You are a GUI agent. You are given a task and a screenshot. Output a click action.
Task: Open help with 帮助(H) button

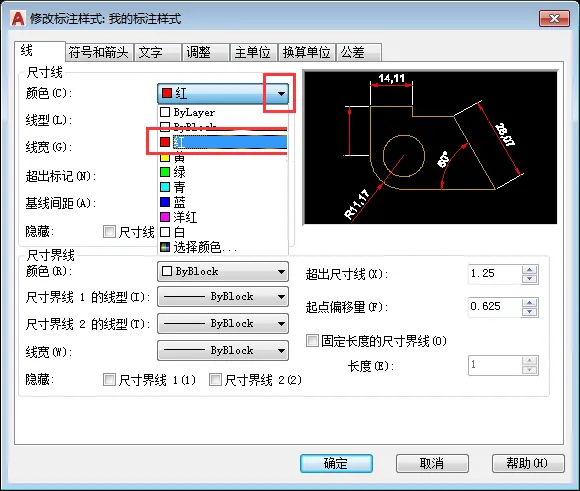click(x=528, y=464)
